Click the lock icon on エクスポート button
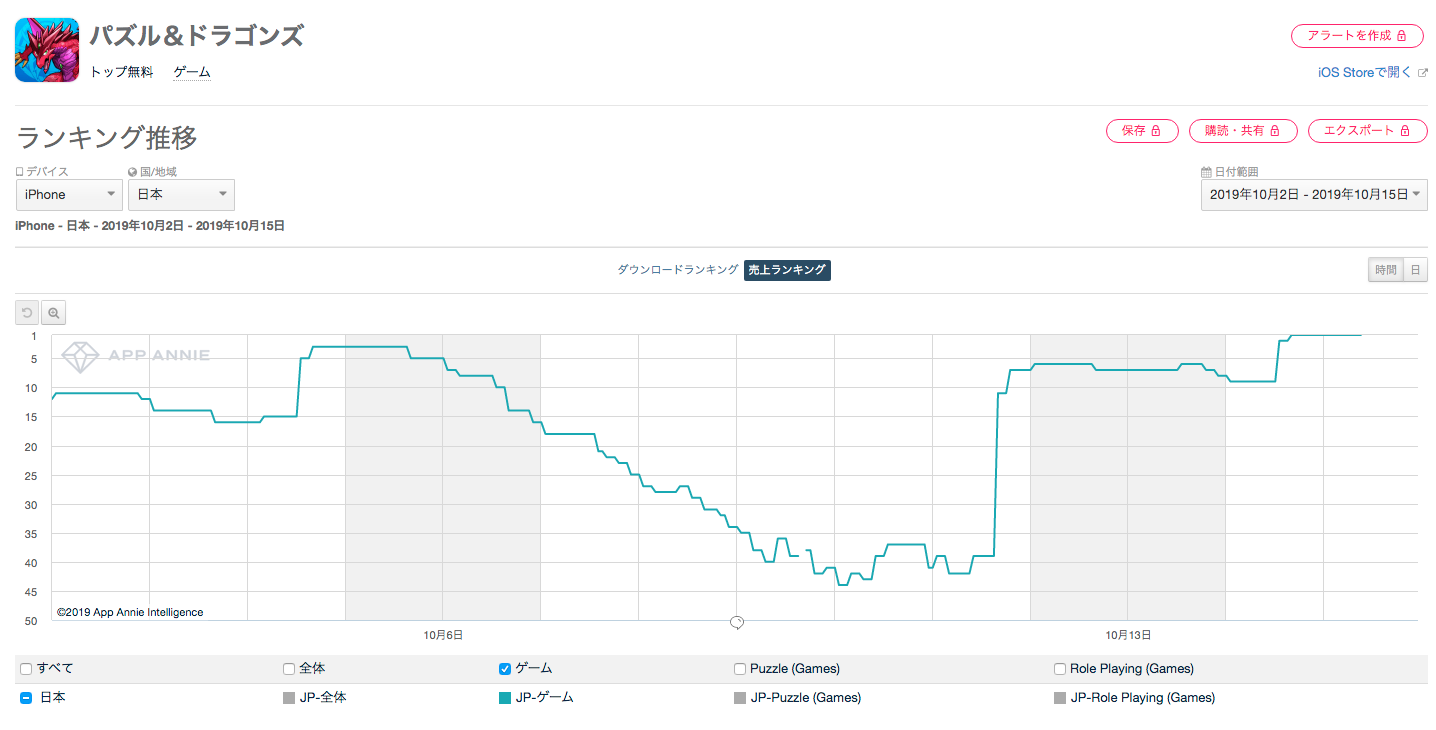1436x730 pixels. coord(1406,131)
